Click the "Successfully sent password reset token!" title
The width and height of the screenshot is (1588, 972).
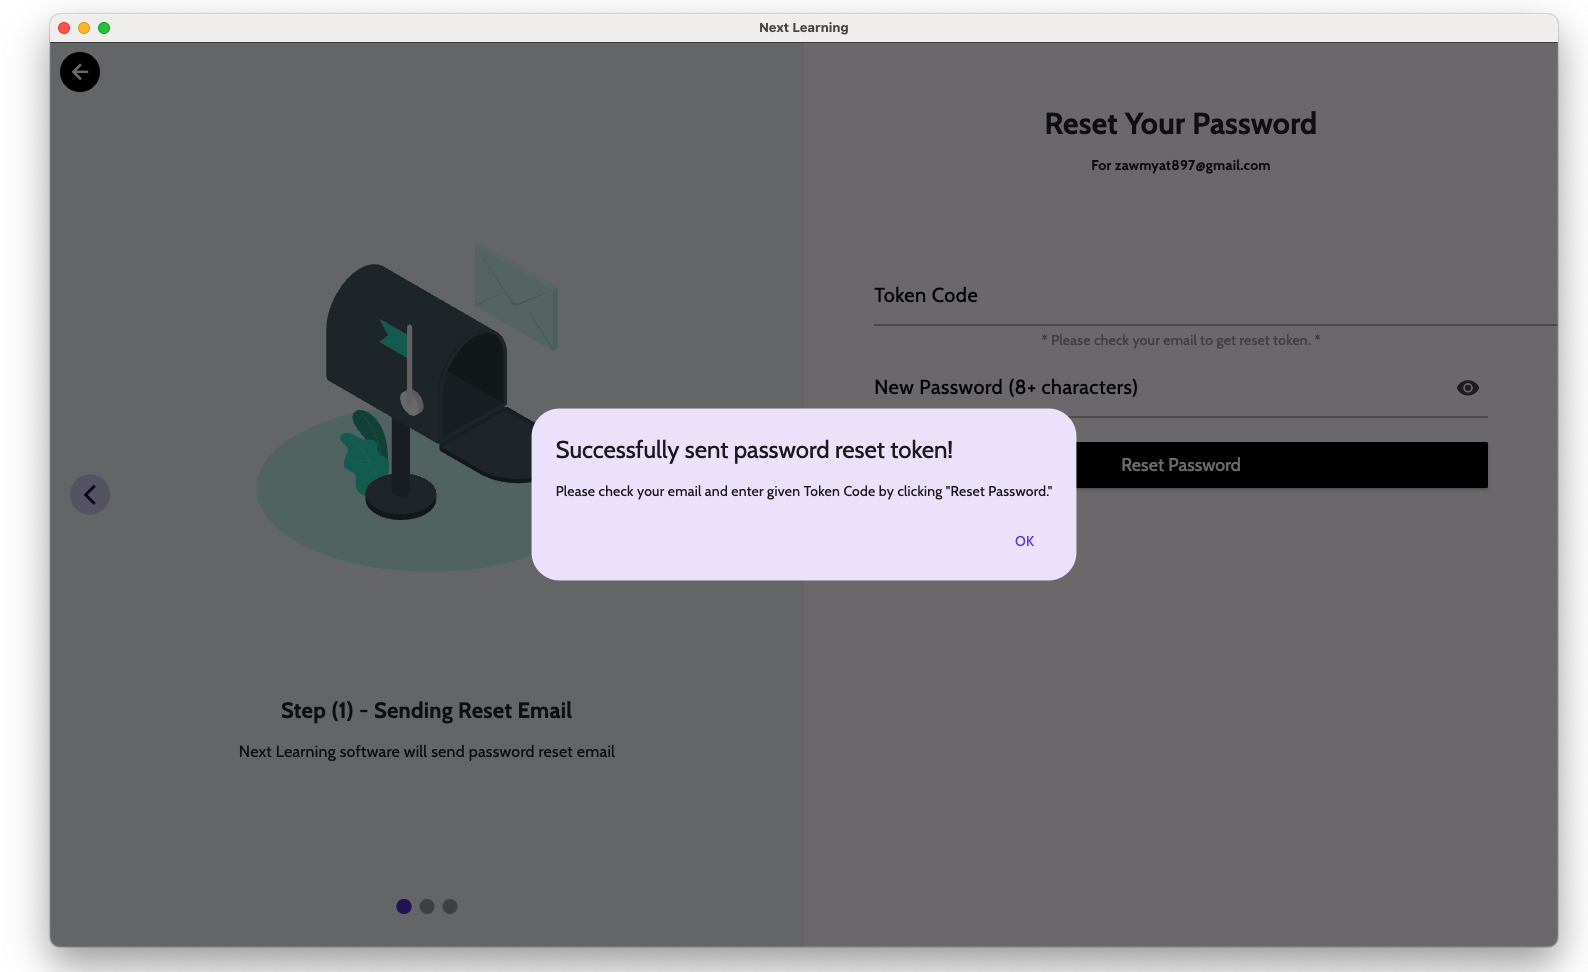(x=754, y=450)
